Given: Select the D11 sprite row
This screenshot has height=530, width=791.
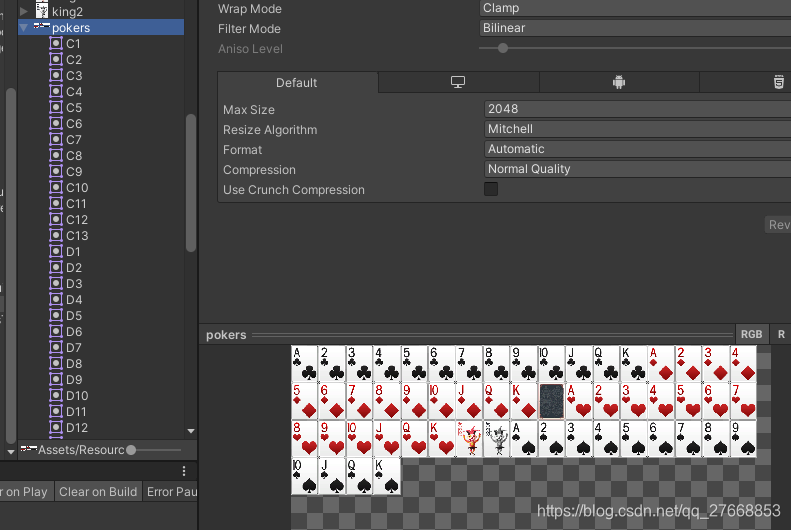Looking at the screenshot, I should pos(101,411).
